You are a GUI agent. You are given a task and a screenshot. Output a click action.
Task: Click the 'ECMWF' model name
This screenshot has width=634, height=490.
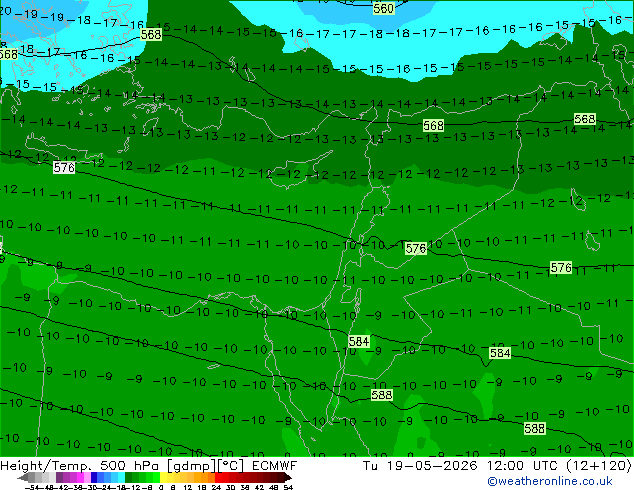pyautogui.click(x=274, y=466)
